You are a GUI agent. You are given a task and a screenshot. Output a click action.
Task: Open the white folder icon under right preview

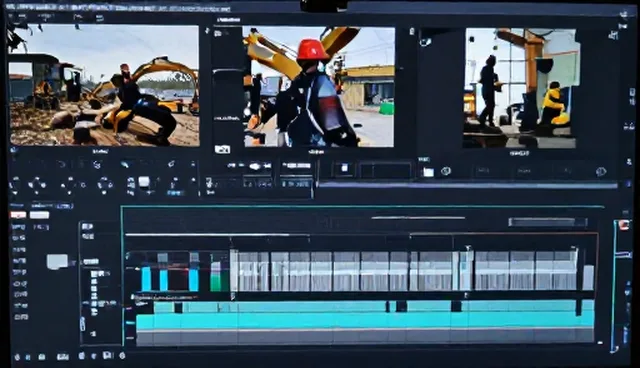(428, 172)
